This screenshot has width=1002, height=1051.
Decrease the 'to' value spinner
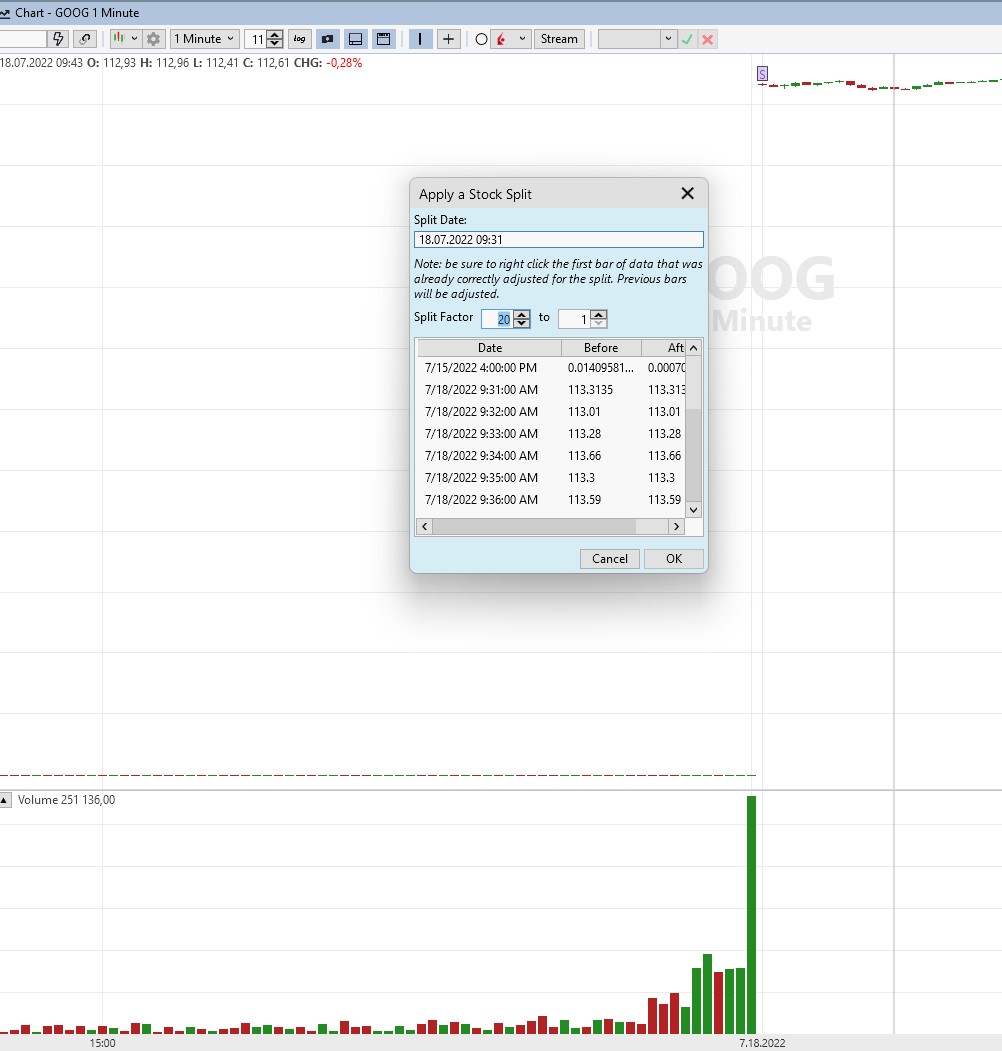[x=599, y=323]
